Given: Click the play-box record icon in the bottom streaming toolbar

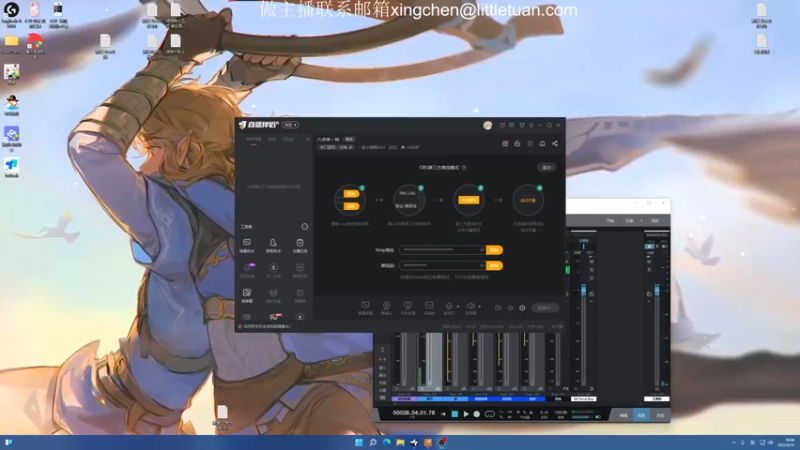Looking at the screenshot, I should coord(429,306).
